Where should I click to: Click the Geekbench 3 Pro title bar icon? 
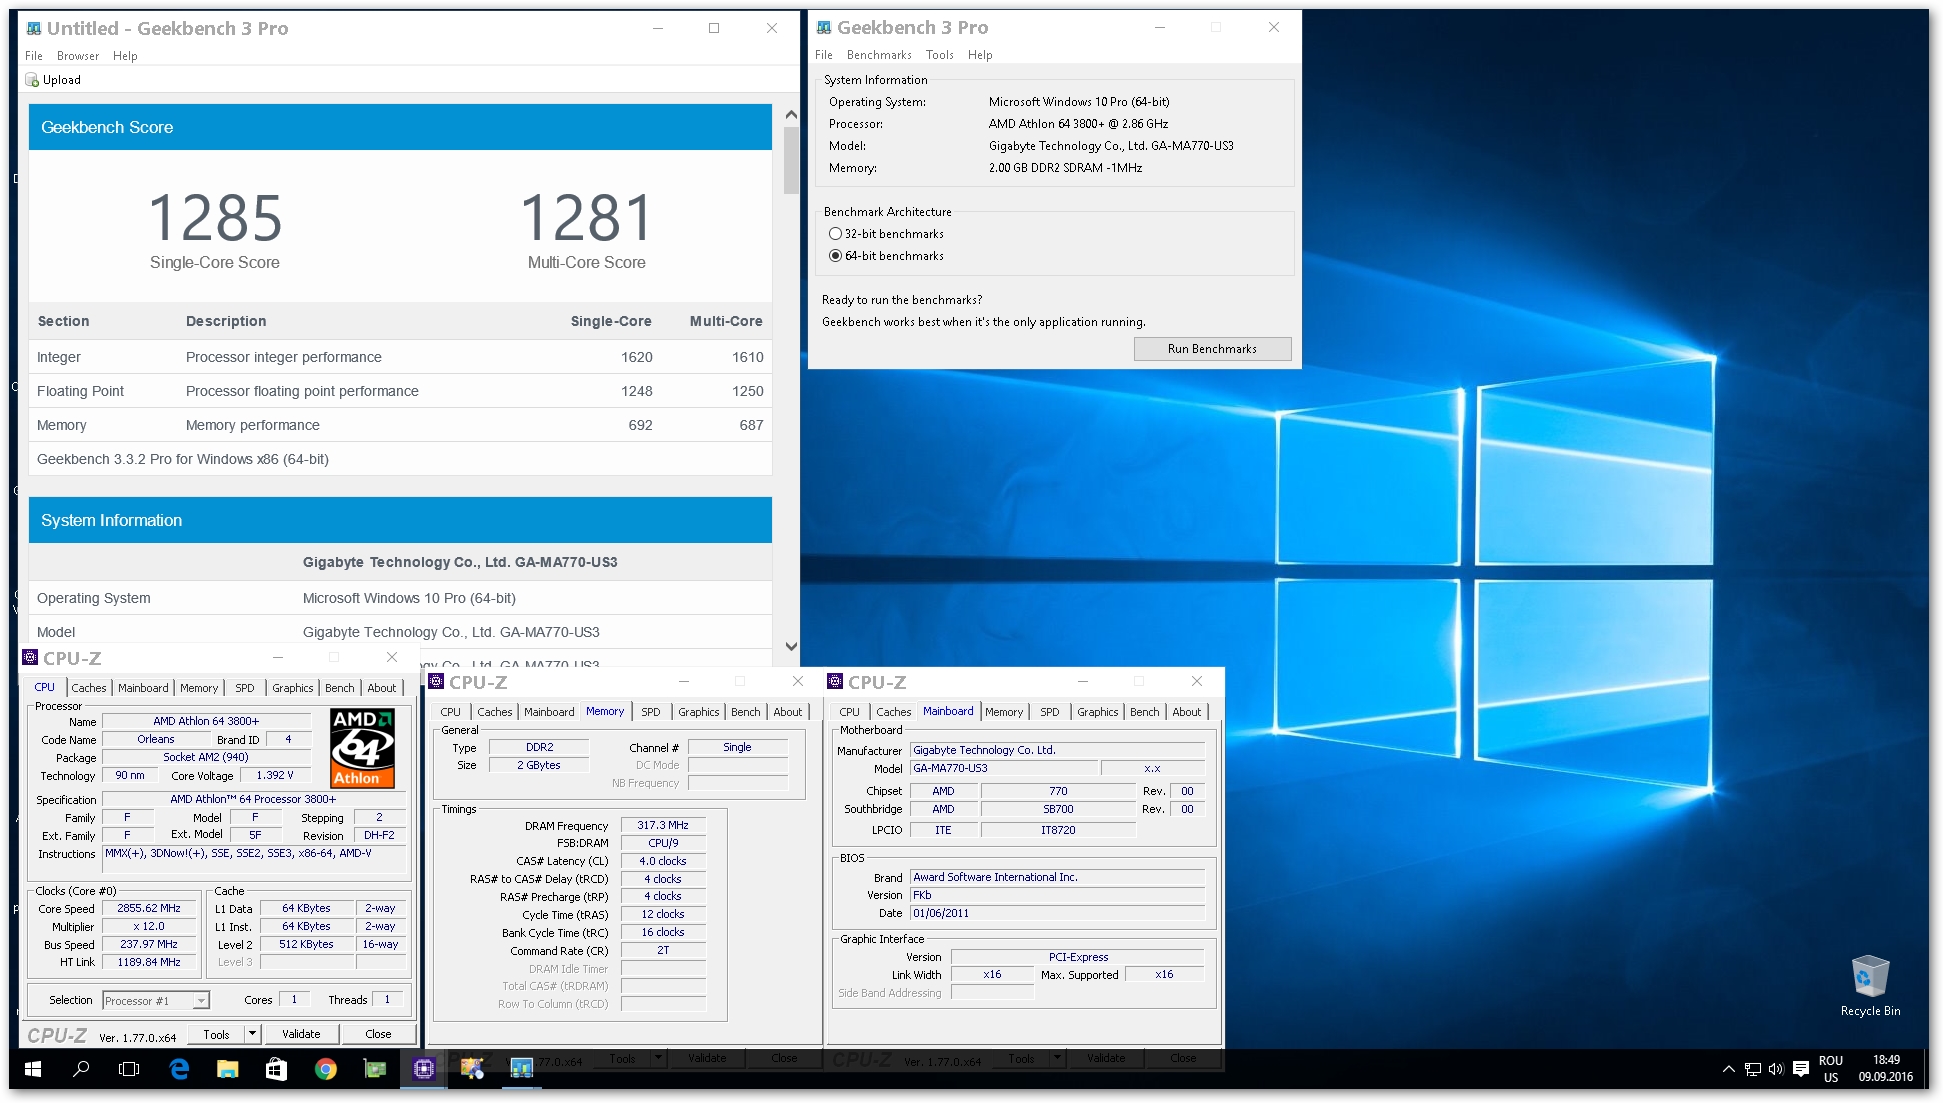[824, 27]
